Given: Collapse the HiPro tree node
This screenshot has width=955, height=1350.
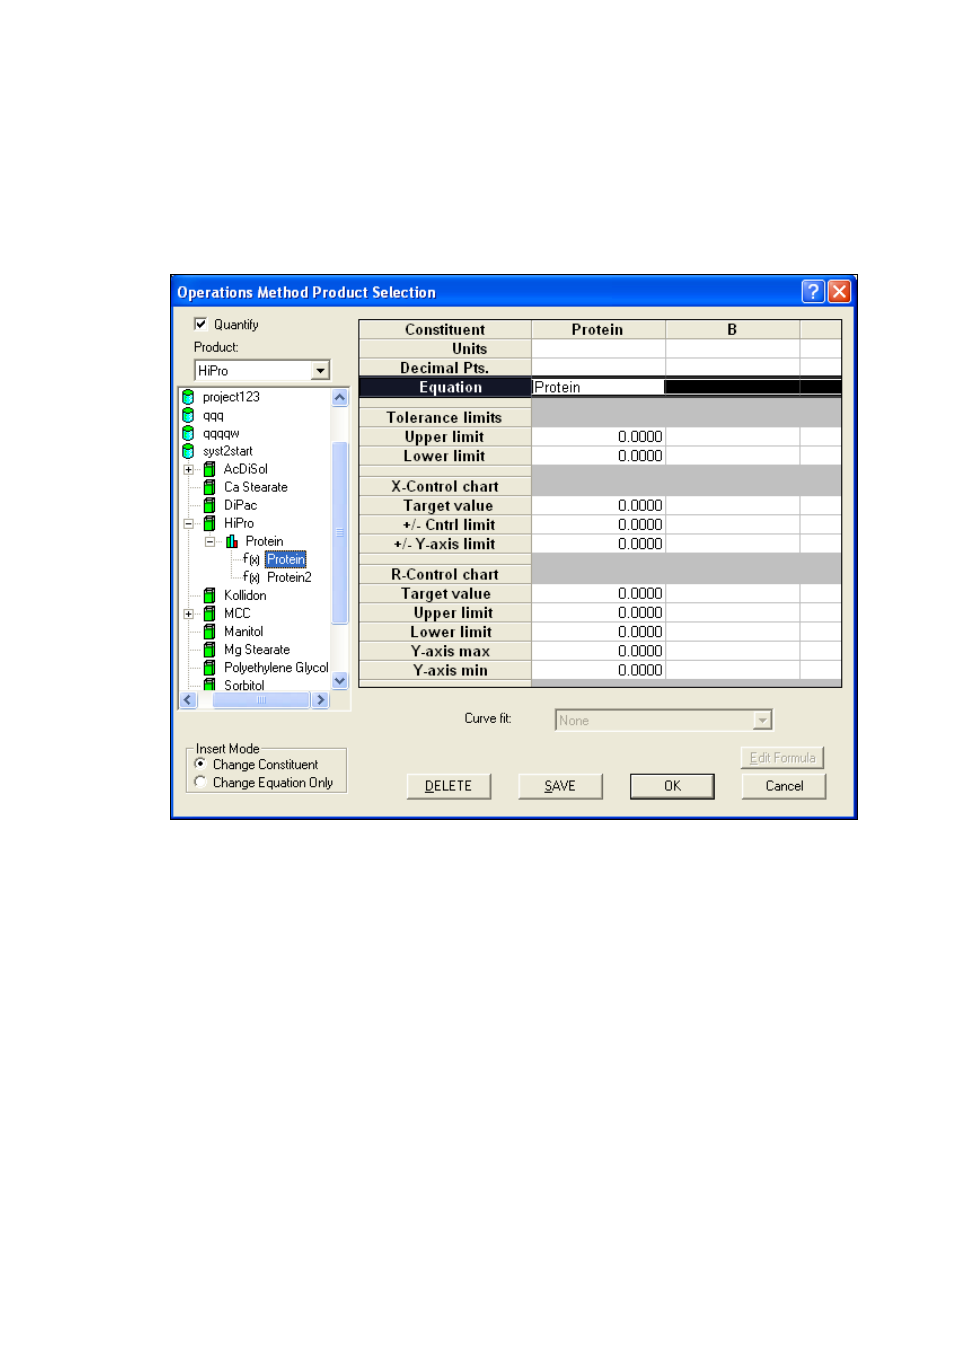Looking at the screenshot, I should point(188,523).
